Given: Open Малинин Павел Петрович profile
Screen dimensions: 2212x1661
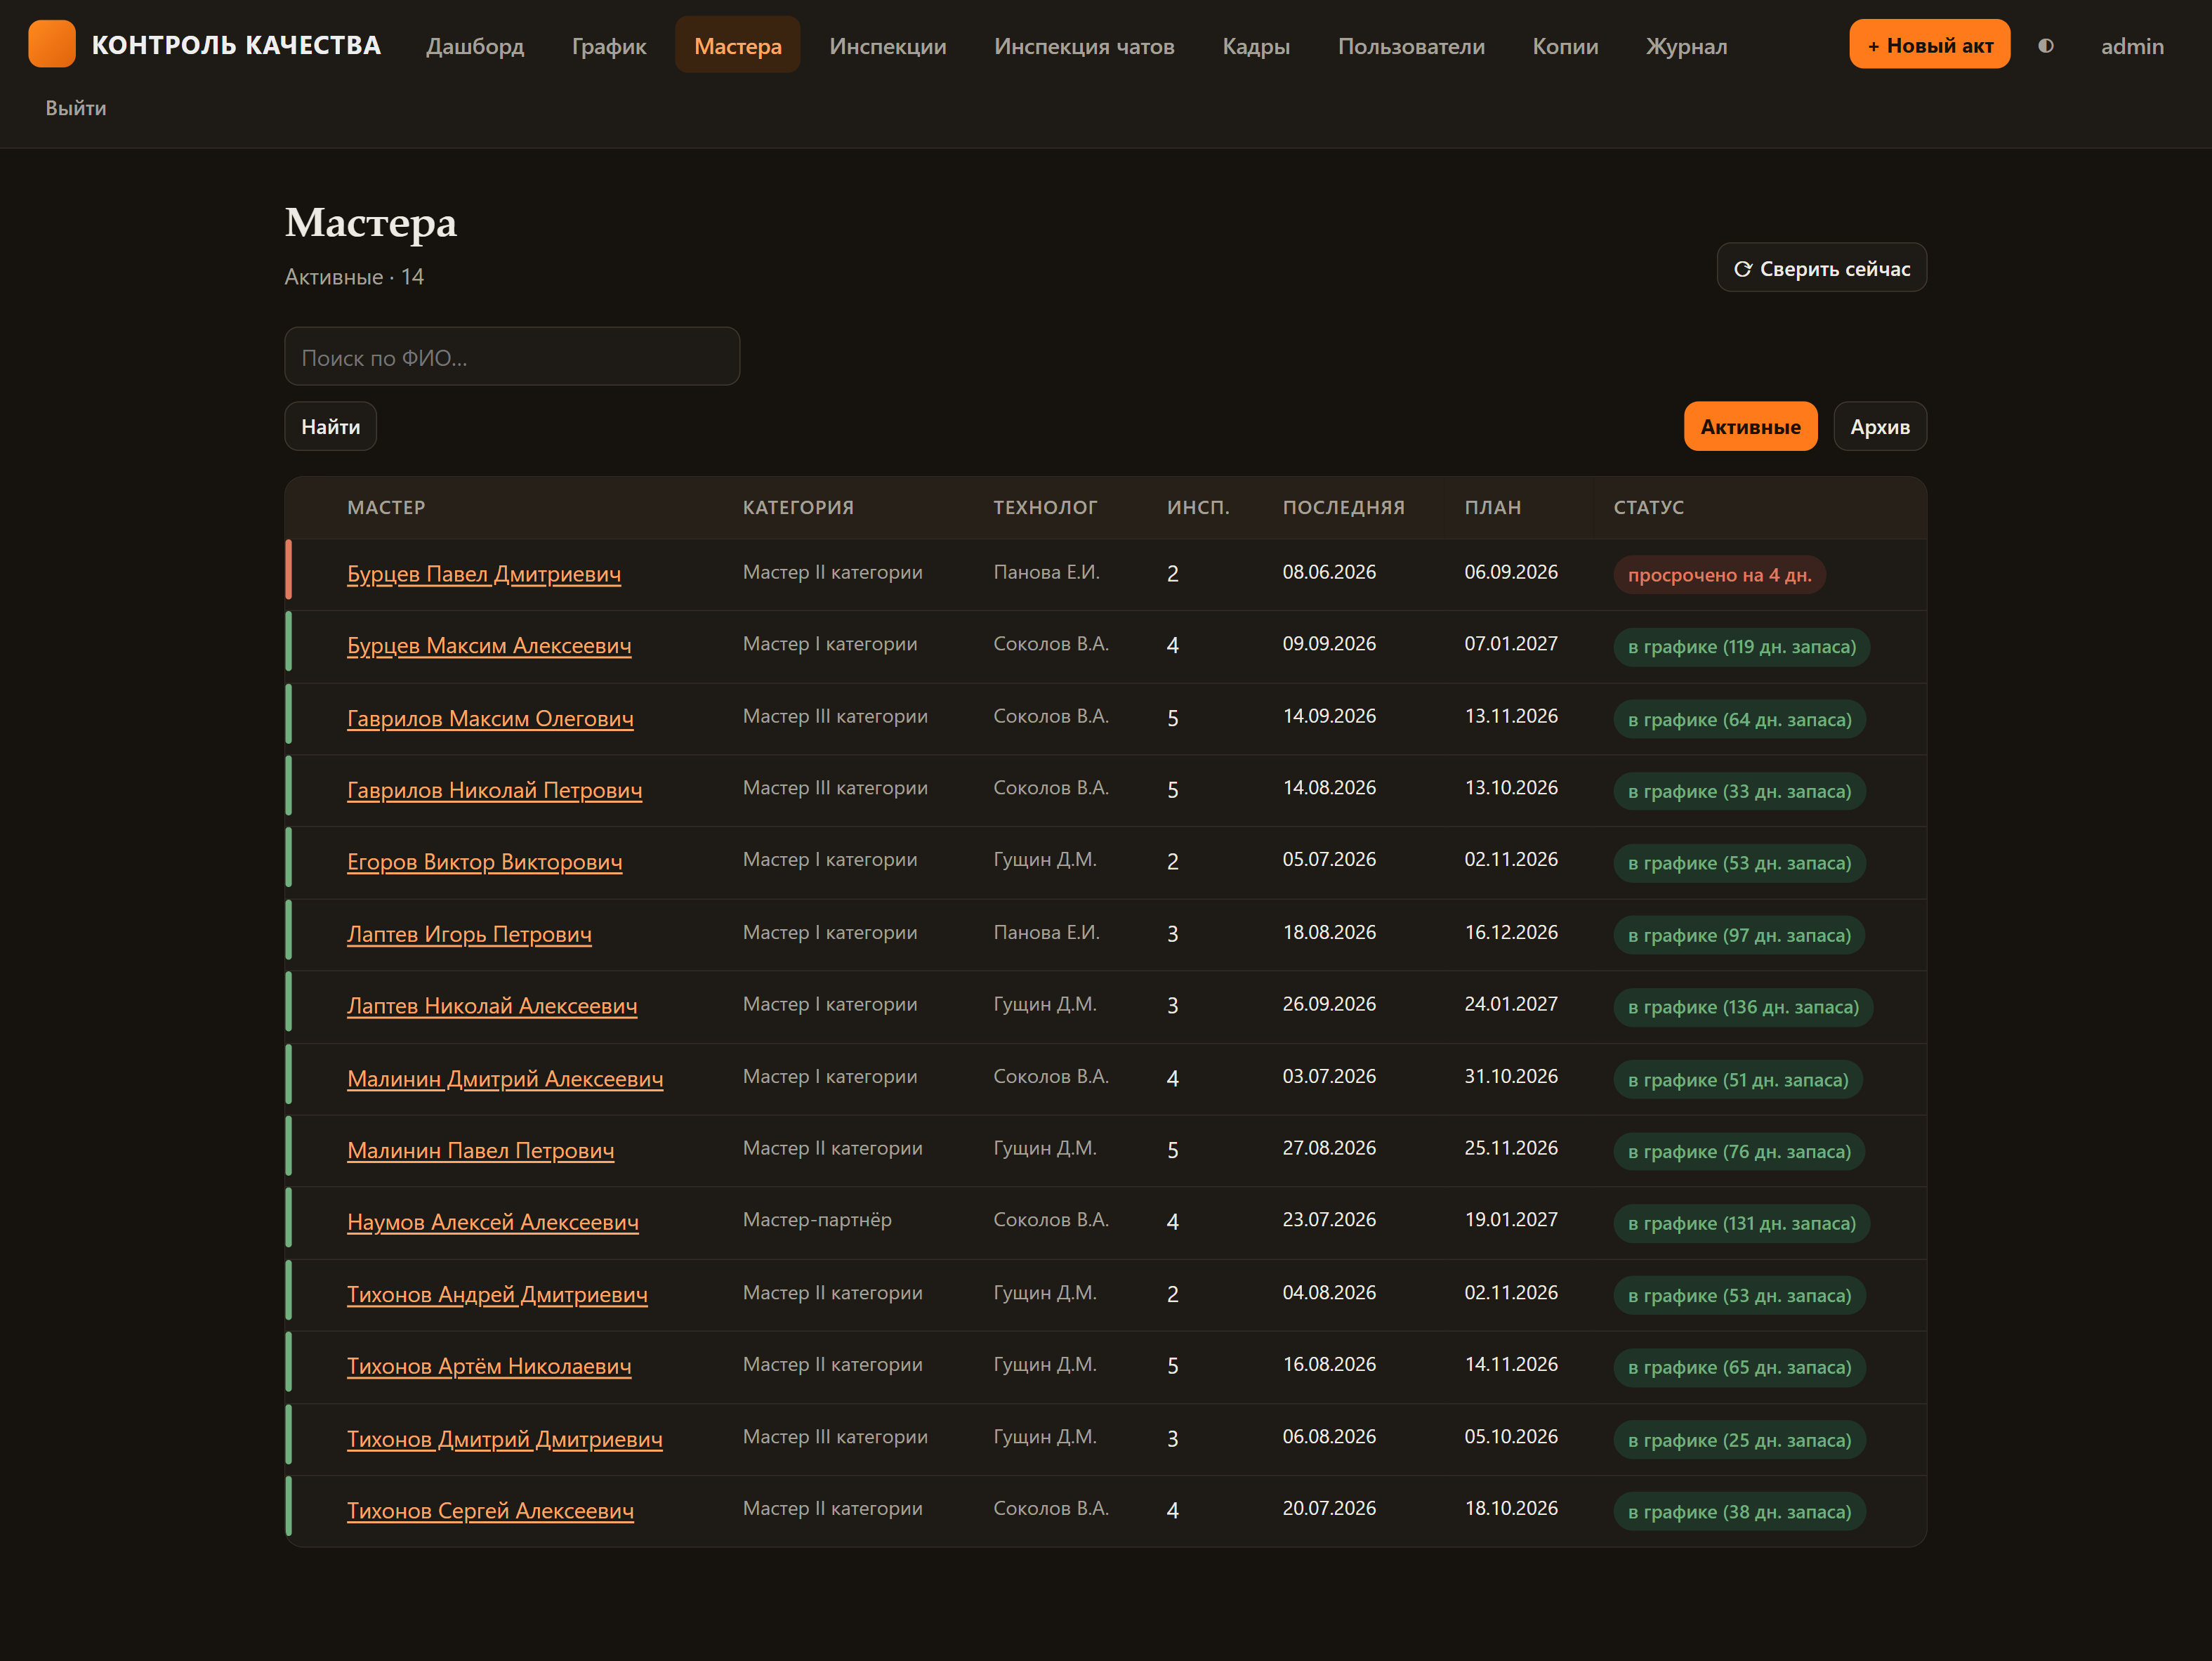Looking at the screenshot, I should tap(481, 1151).
